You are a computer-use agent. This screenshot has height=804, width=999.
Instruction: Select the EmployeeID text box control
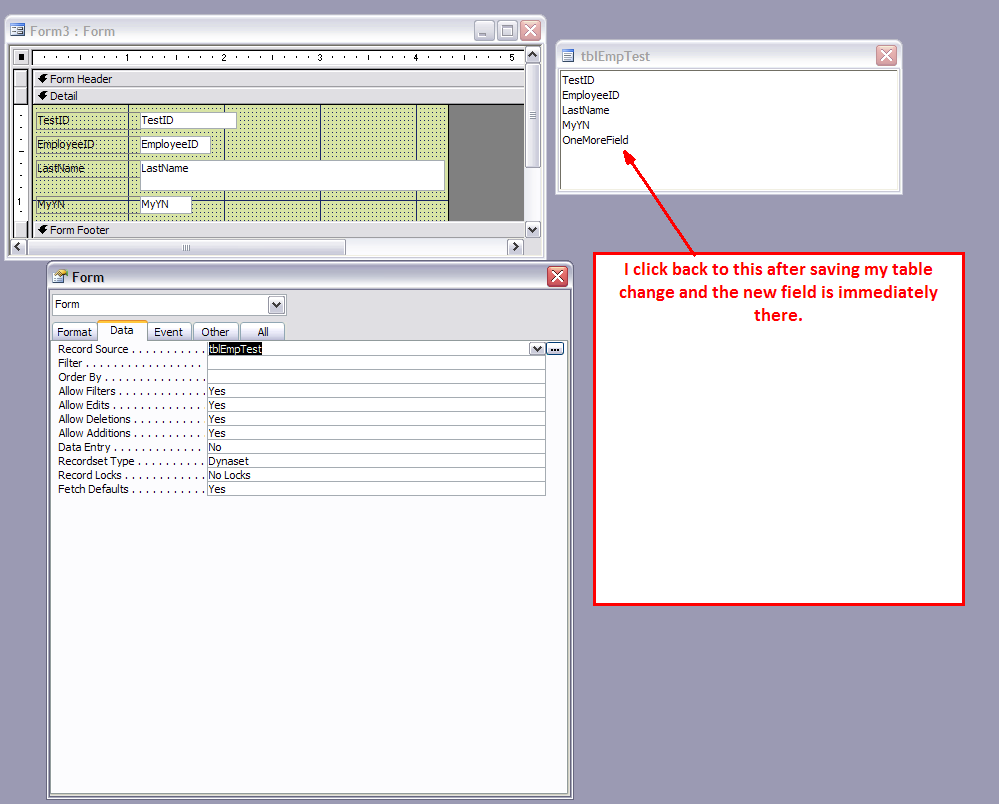click(175, 145)
